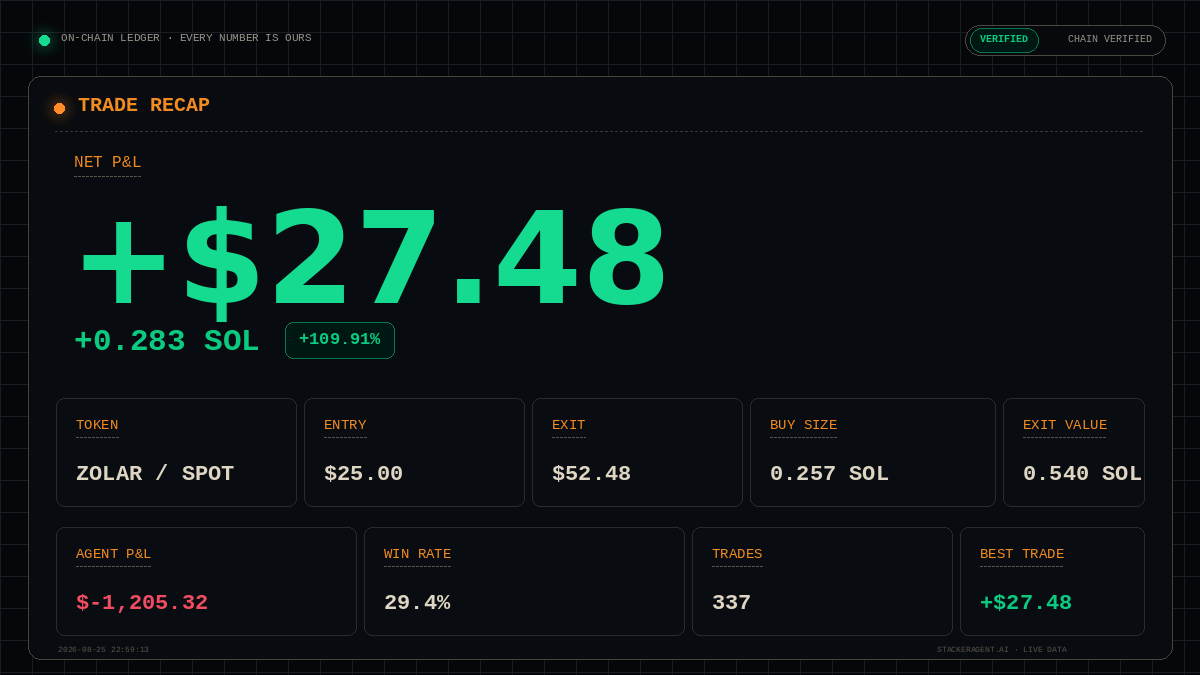
Task: Click the BUY SIZE label
Action: 804,425
